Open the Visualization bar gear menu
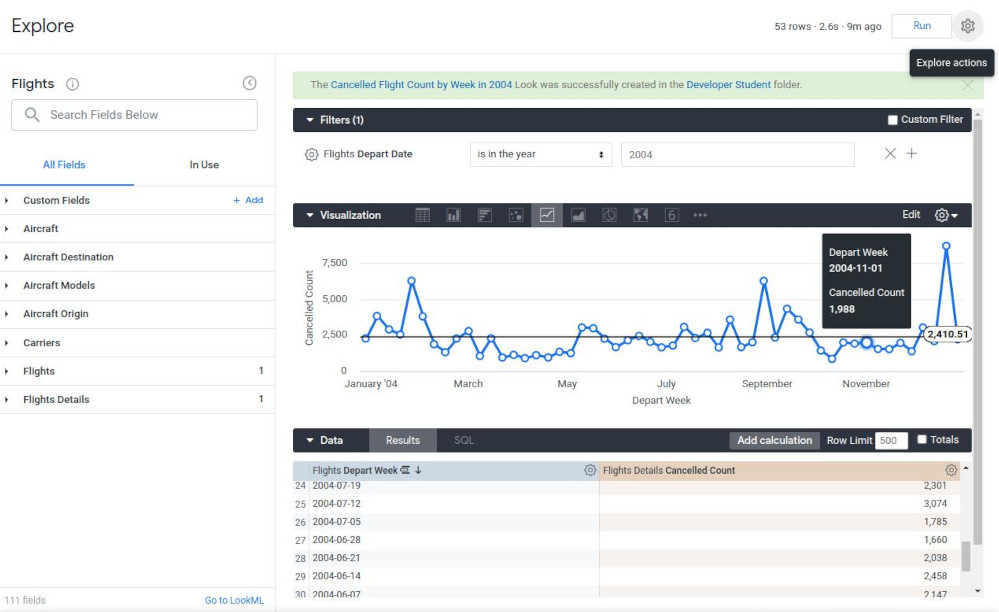 [945, 215]
